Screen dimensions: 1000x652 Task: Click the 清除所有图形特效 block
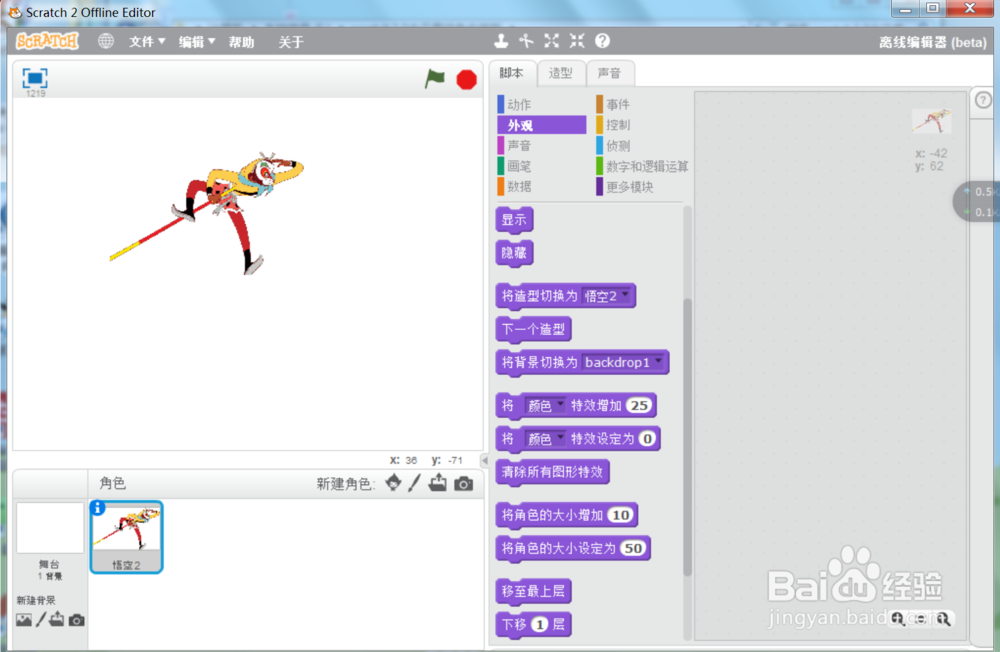coord(552,472)
